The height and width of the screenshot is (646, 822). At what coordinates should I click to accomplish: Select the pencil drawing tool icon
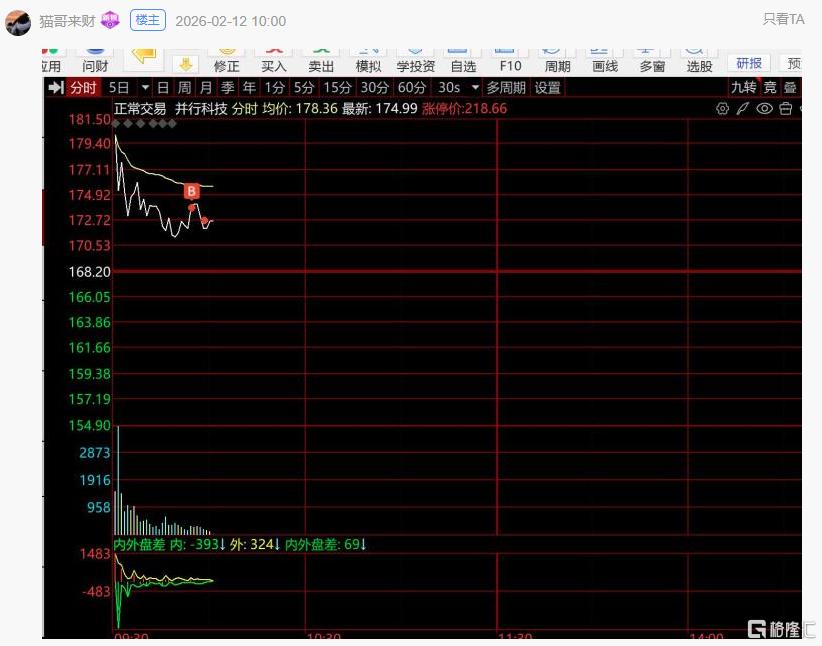coord(743,109)
